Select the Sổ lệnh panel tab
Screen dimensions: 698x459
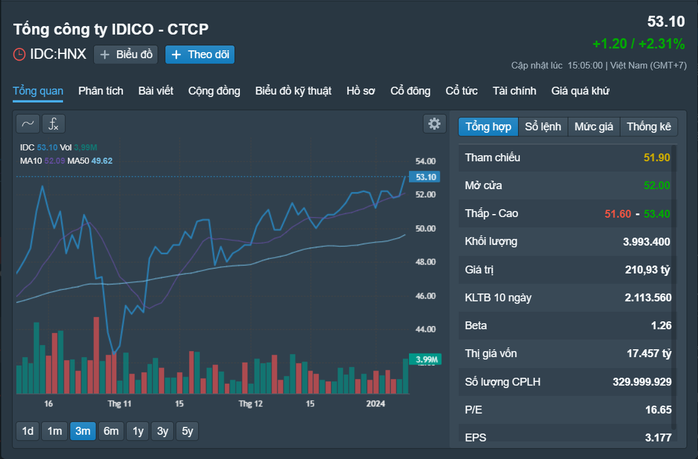543,127
